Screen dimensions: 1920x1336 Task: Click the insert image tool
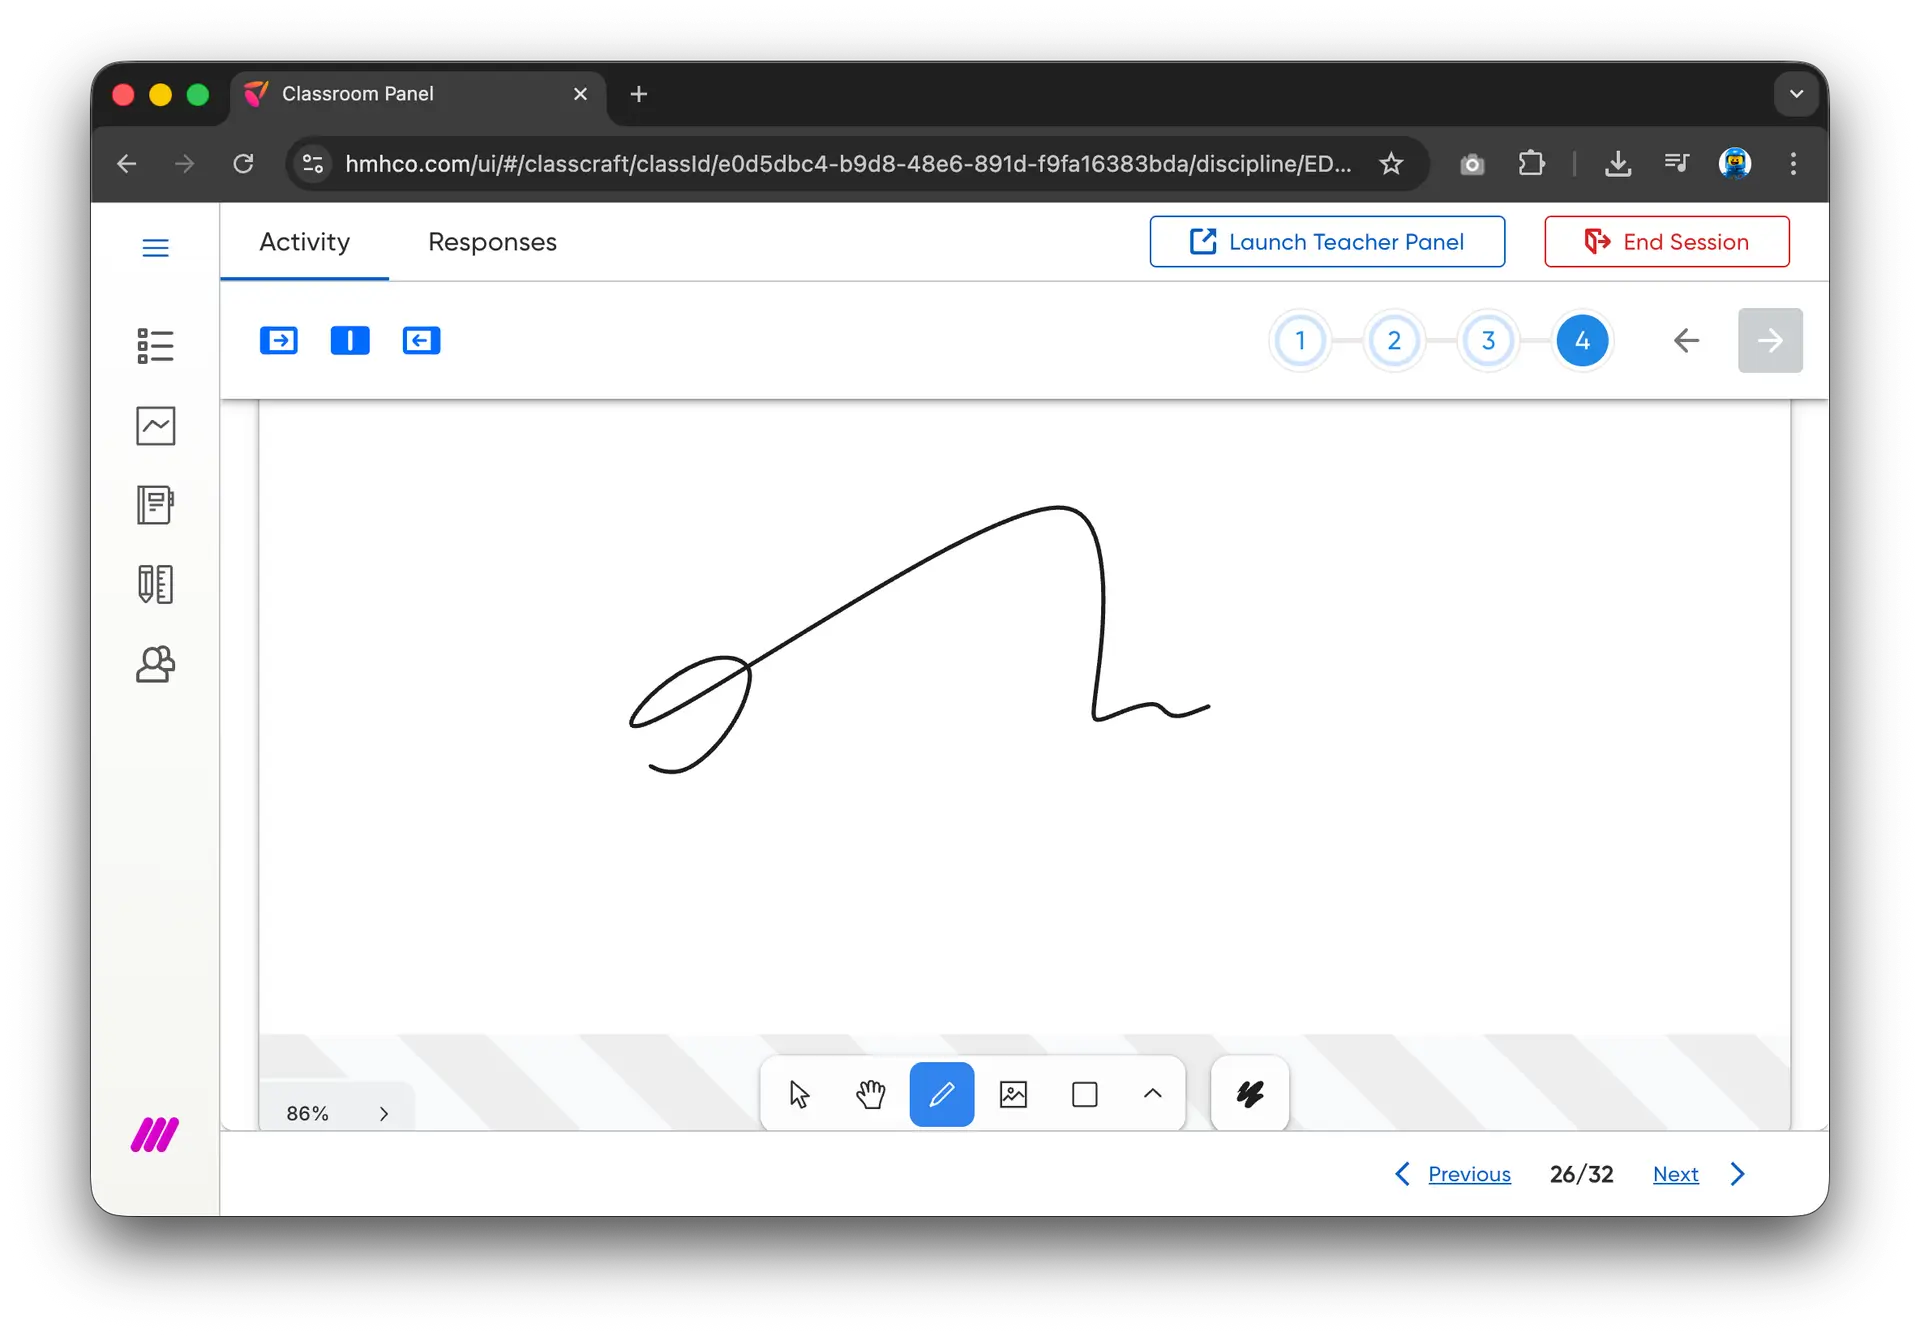[1013, 1094]
